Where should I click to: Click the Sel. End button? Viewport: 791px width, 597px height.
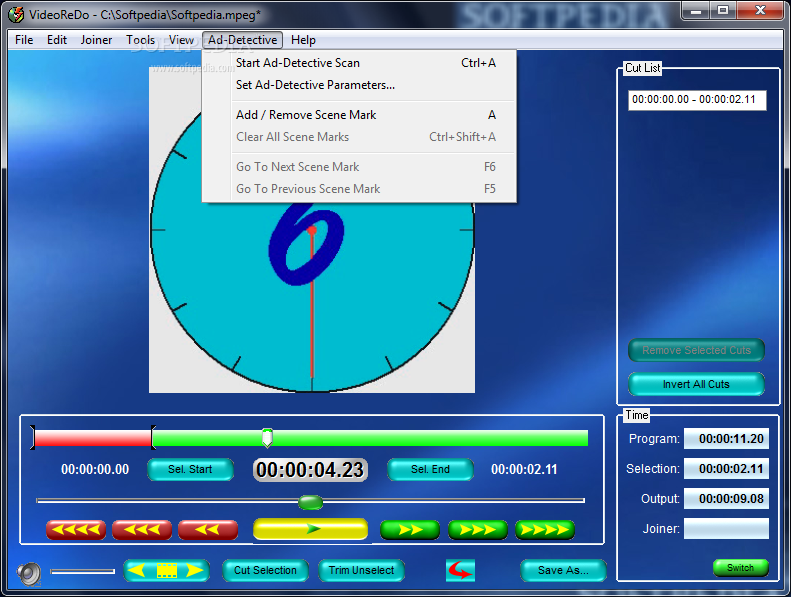(430, 469)
